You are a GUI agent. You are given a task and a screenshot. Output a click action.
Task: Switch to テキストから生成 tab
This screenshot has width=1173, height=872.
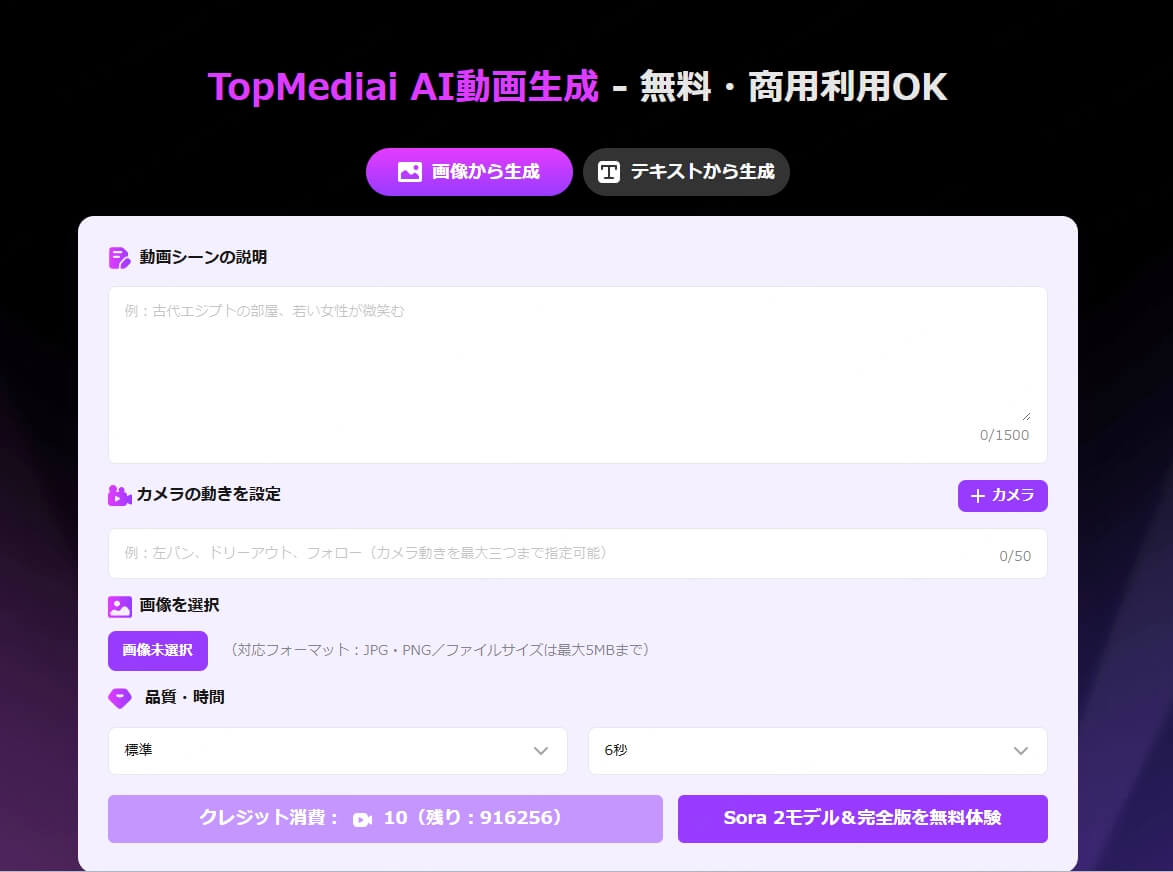point(686,172)
